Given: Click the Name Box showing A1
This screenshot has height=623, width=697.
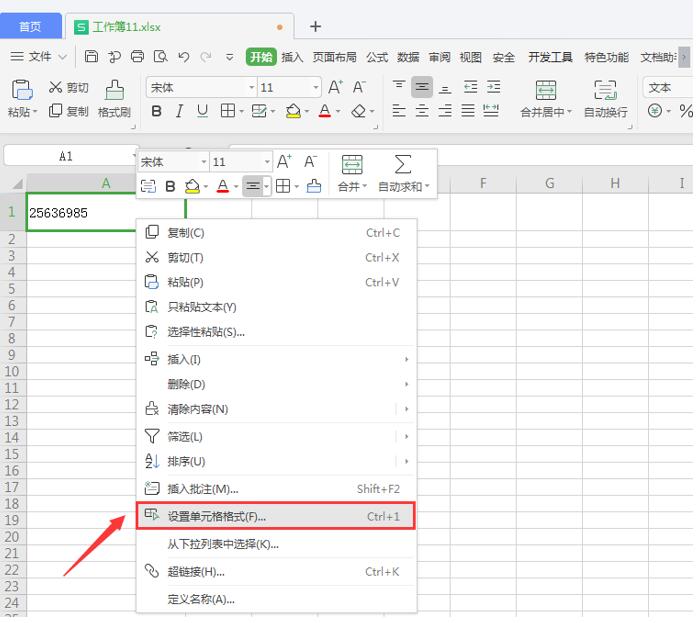Looking at the screenshot, I should point(71,156).
